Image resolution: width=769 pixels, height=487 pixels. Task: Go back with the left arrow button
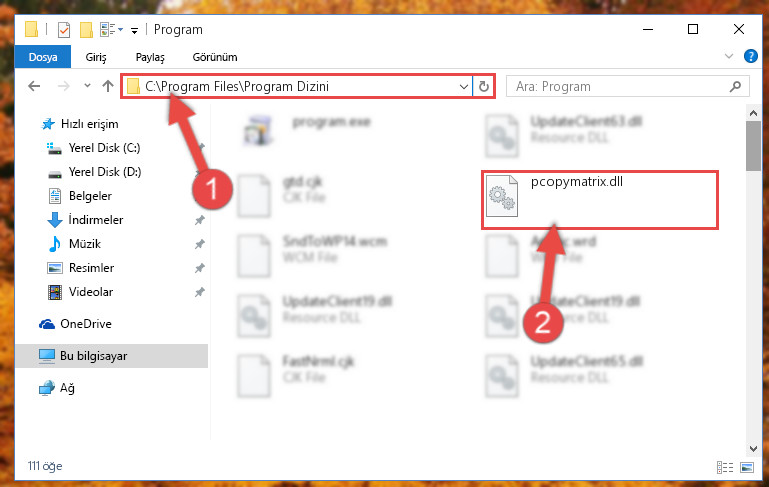coord(34,87)
